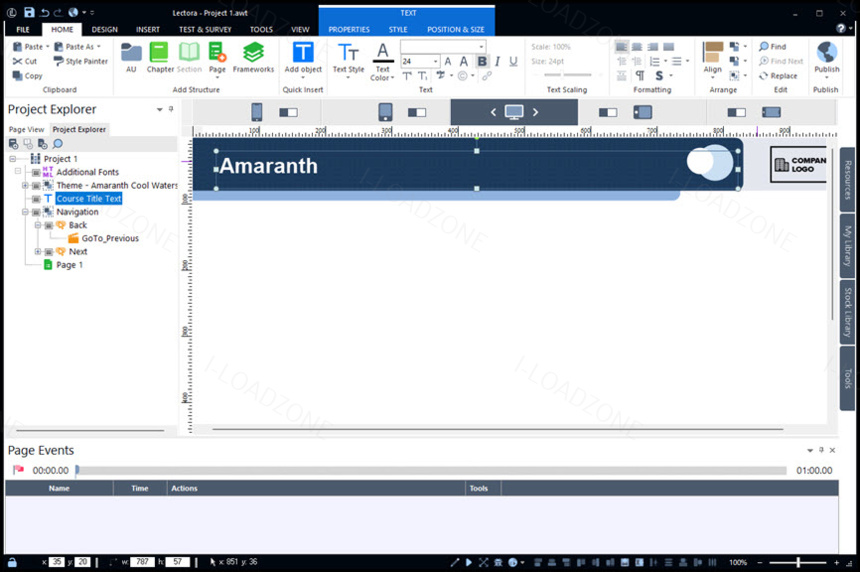
Task: Open the TEST & SURVEY tab
Action: click(205, 30)
